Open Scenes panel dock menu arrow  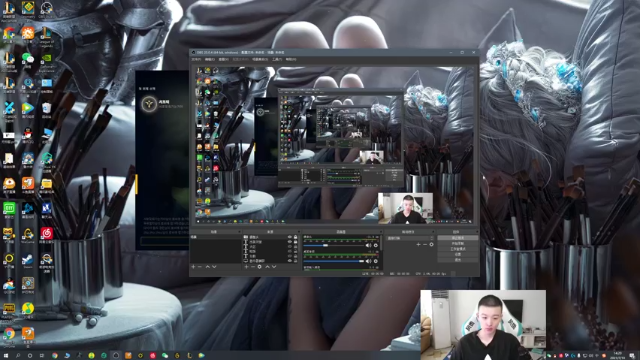pyautogui.click(x=240, y=232)
